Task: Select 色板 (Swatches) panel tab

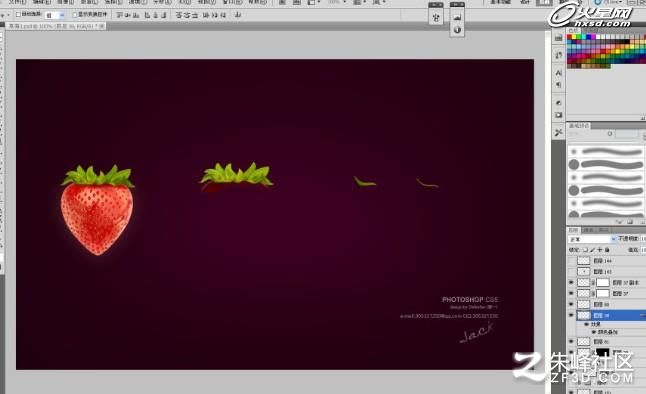Action: 573,30
